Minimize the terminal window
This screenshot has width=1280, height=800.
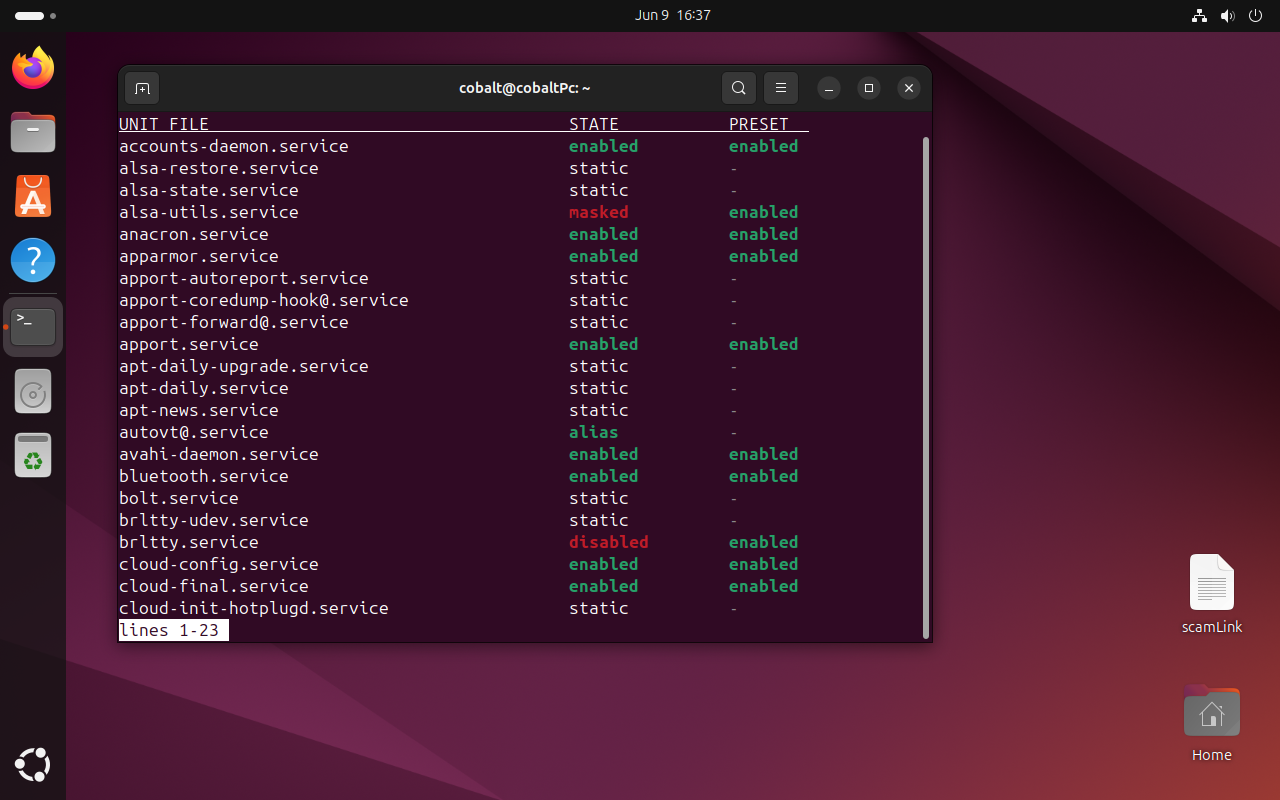point(829,88)
